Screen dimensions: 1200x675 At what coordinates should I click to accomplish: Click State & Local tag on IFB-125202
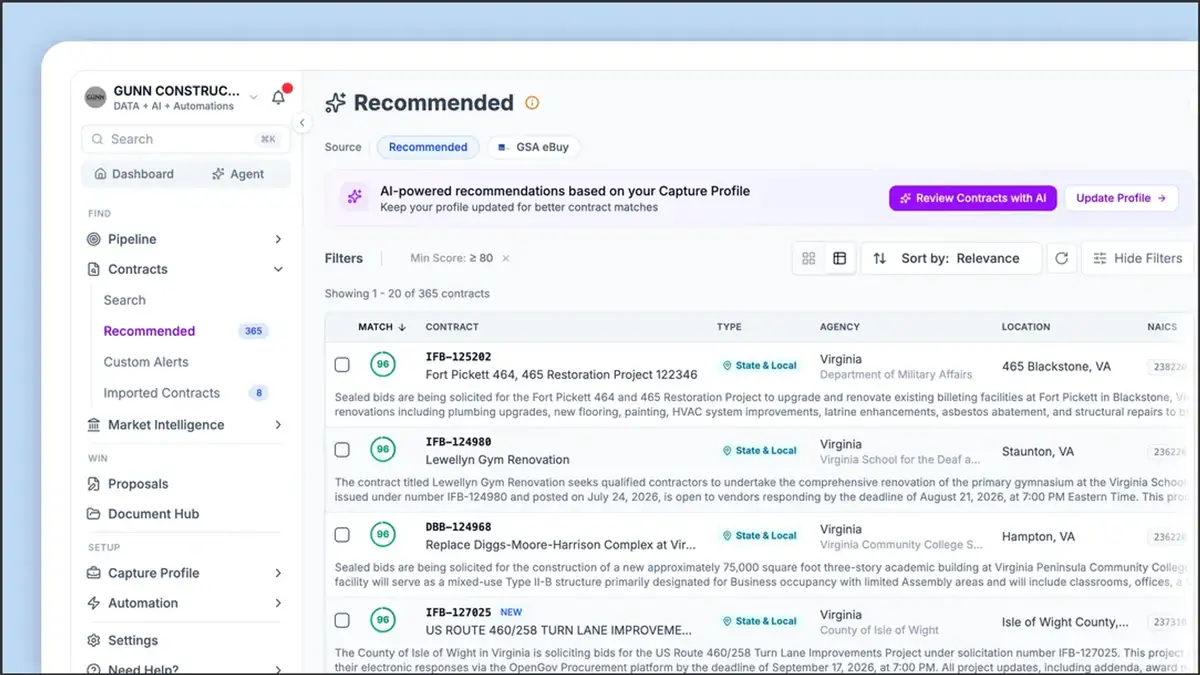click(760, 366)
